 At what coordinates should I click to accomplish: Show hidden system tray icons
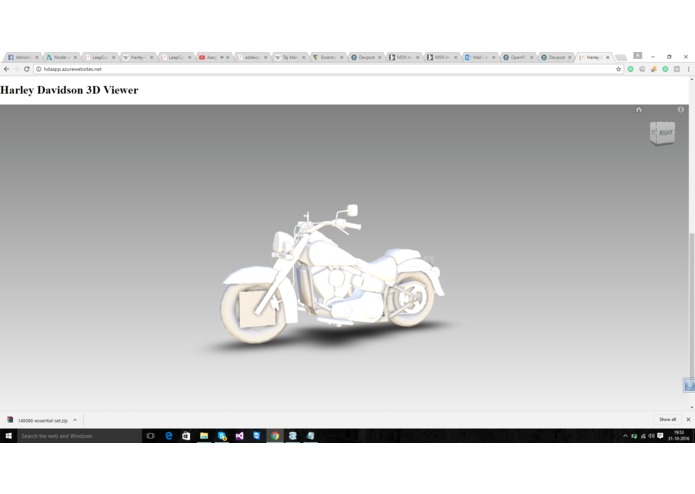[x=625, y=436]
